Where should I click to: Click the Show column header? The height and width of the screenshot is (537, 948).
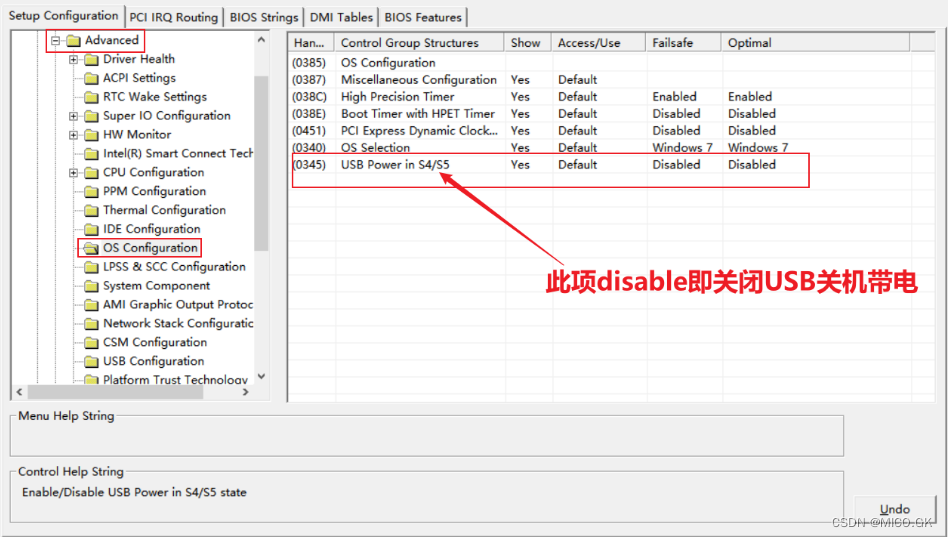pyautogui.click(x=528, y=43)
